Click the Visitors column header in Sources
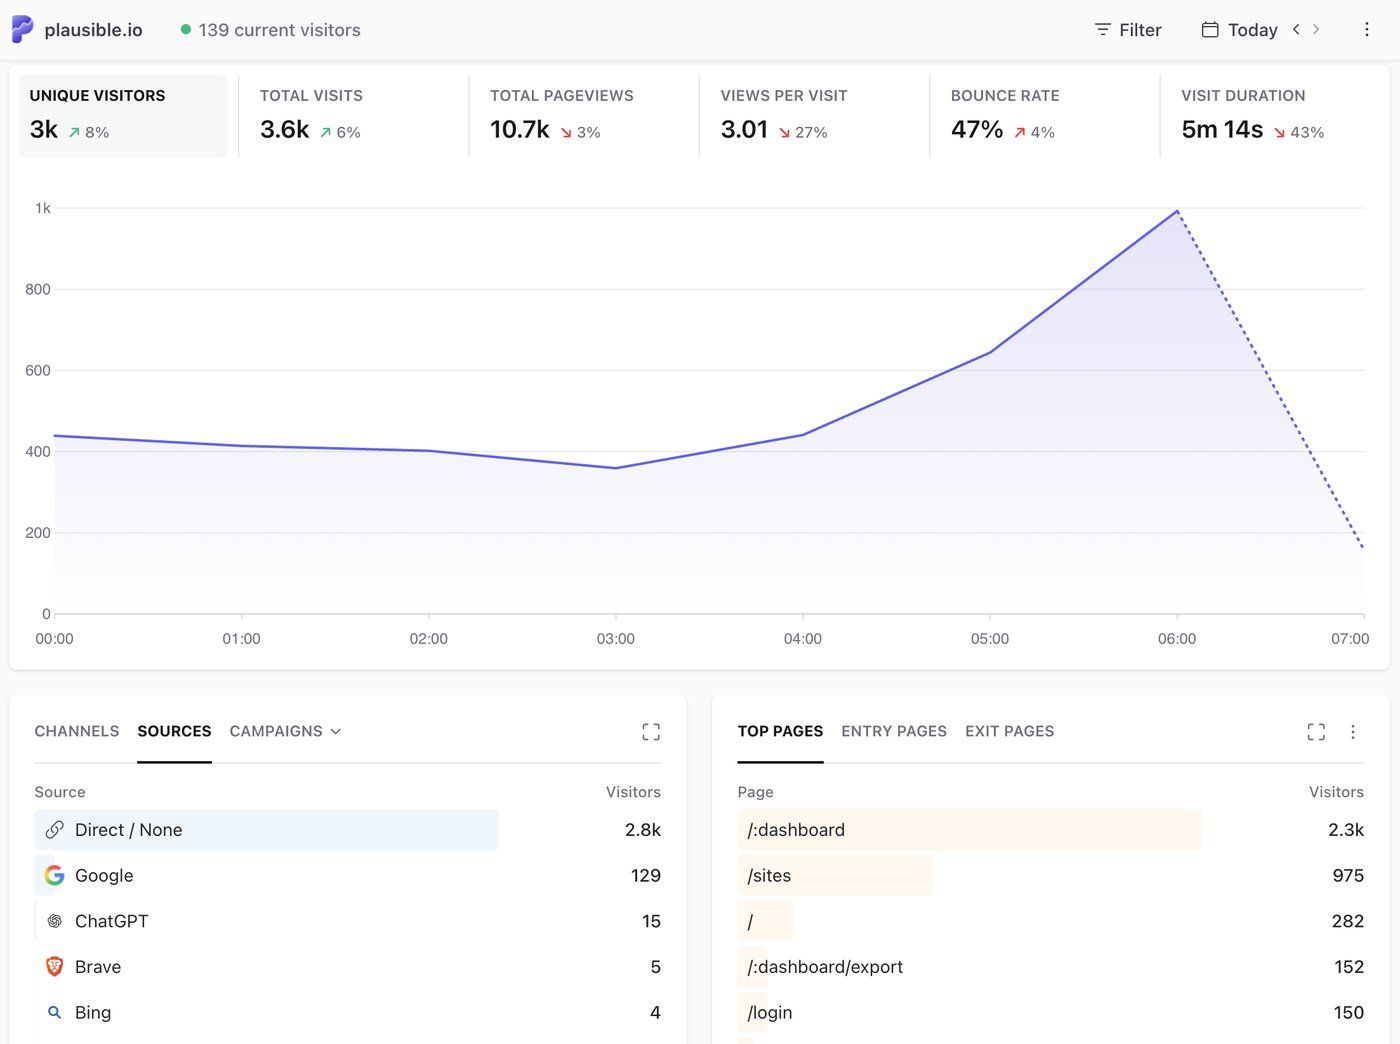The height and width of the screenshot is (1044, 1400). pyautogui.click(x=633, y=792)
